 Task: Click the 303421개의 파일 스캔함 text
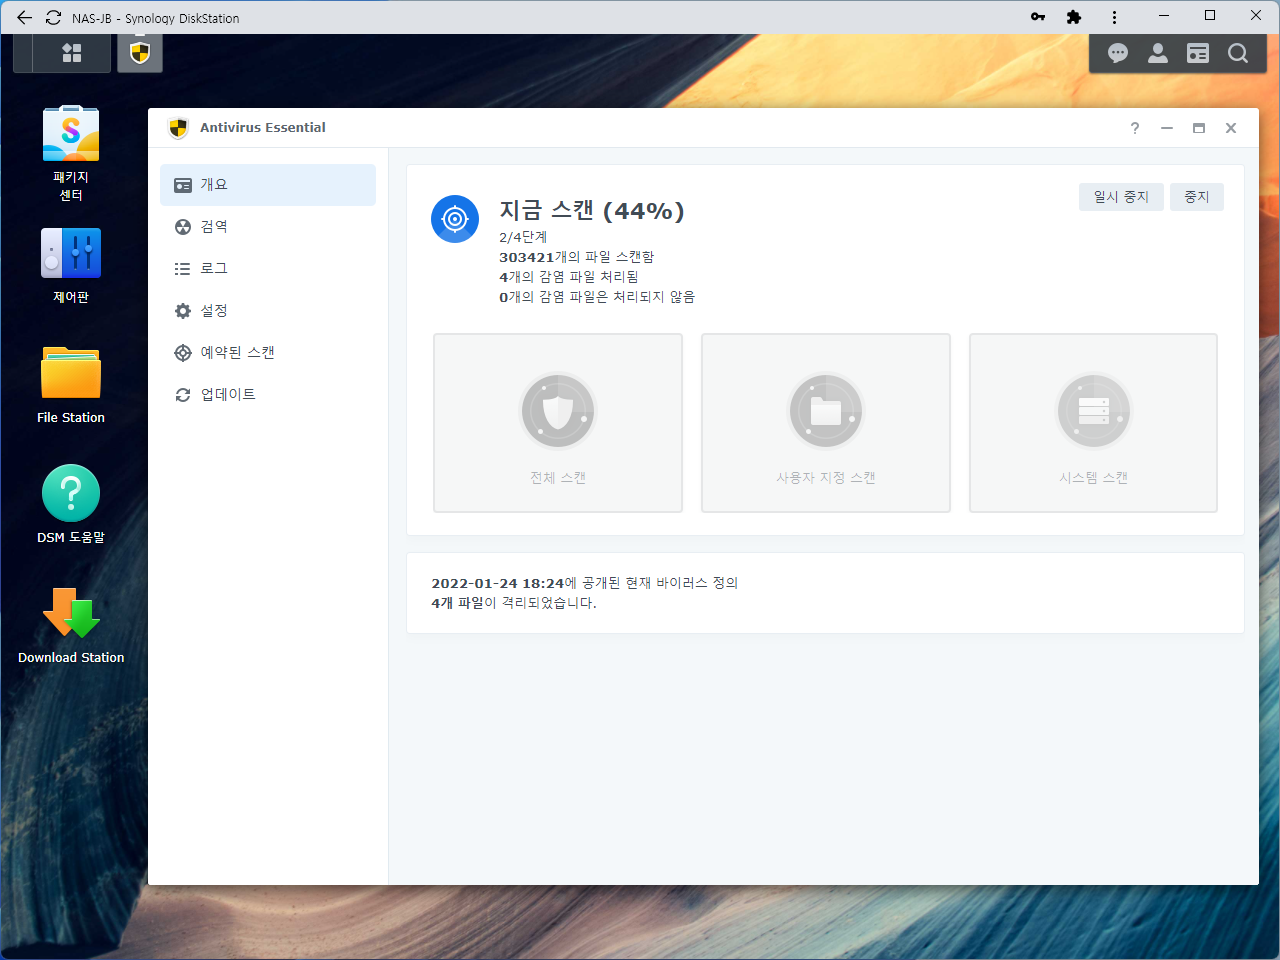click(577, 257)
